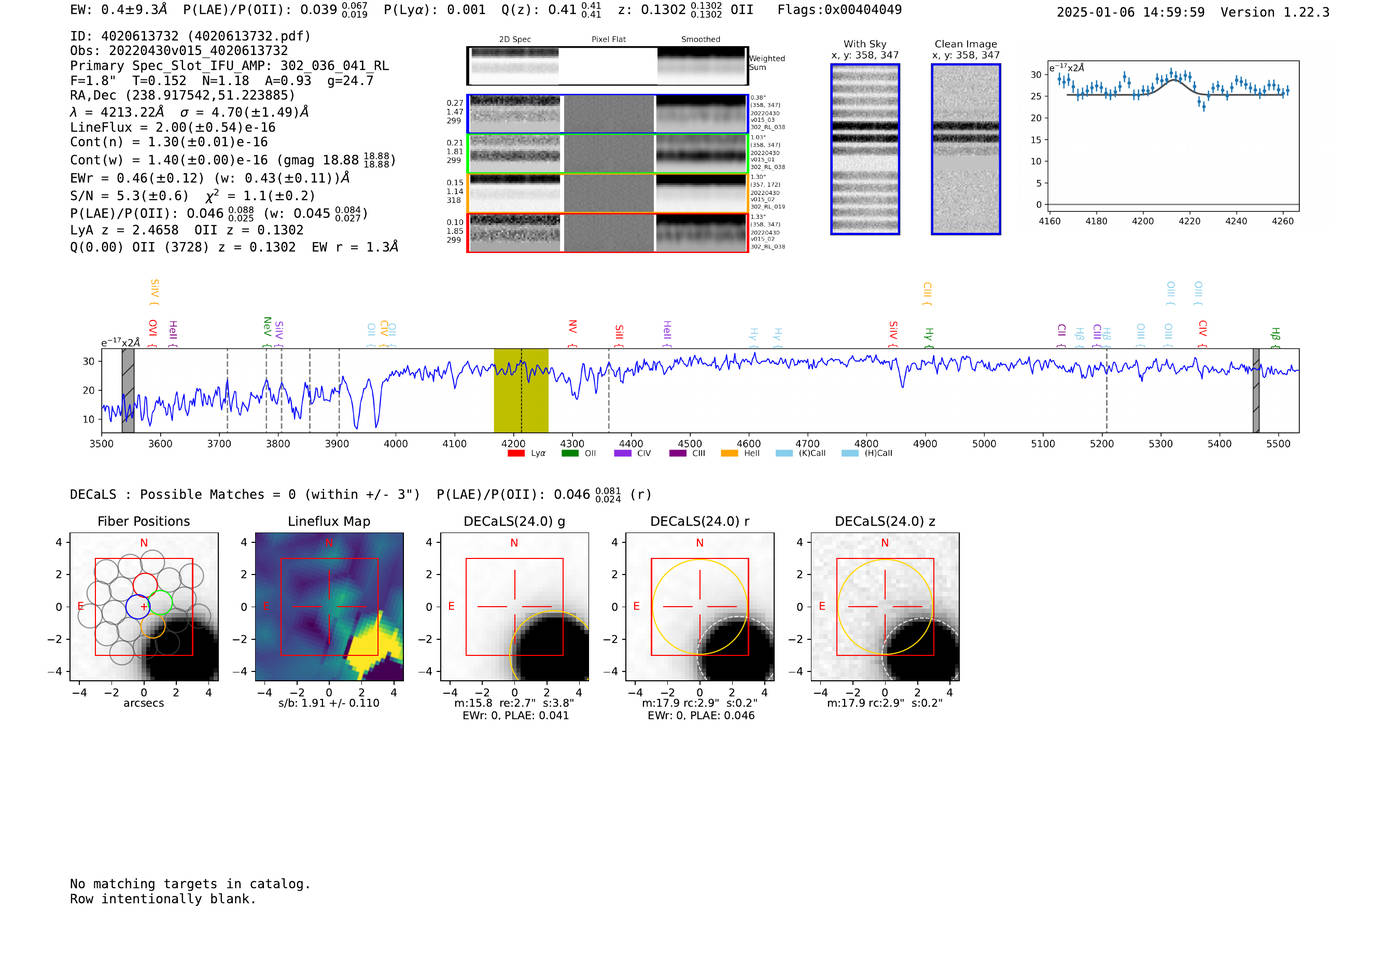Click the red Lyα legend swatch

[516, 454]
